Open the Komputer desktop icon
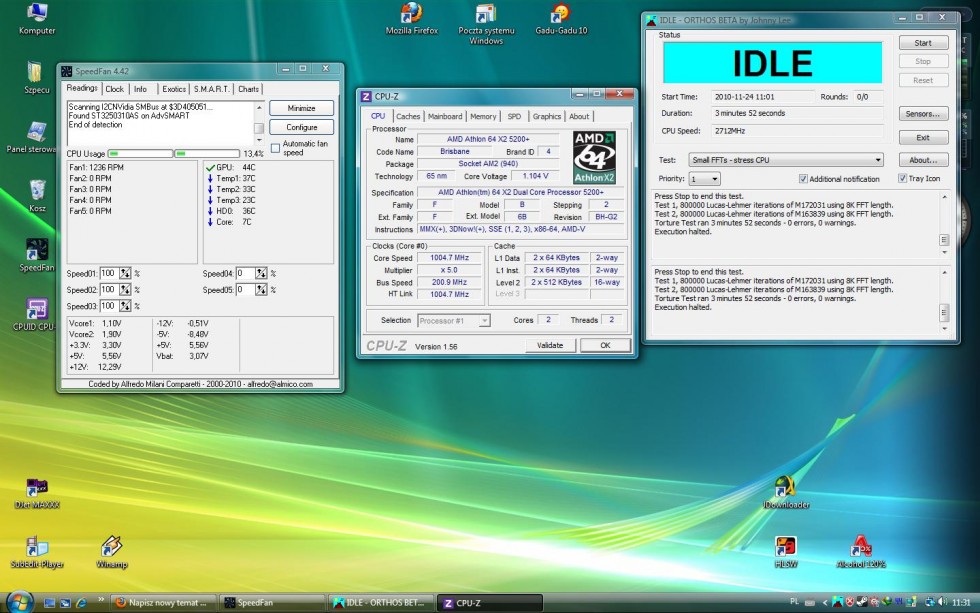 [x=37, y=14]
